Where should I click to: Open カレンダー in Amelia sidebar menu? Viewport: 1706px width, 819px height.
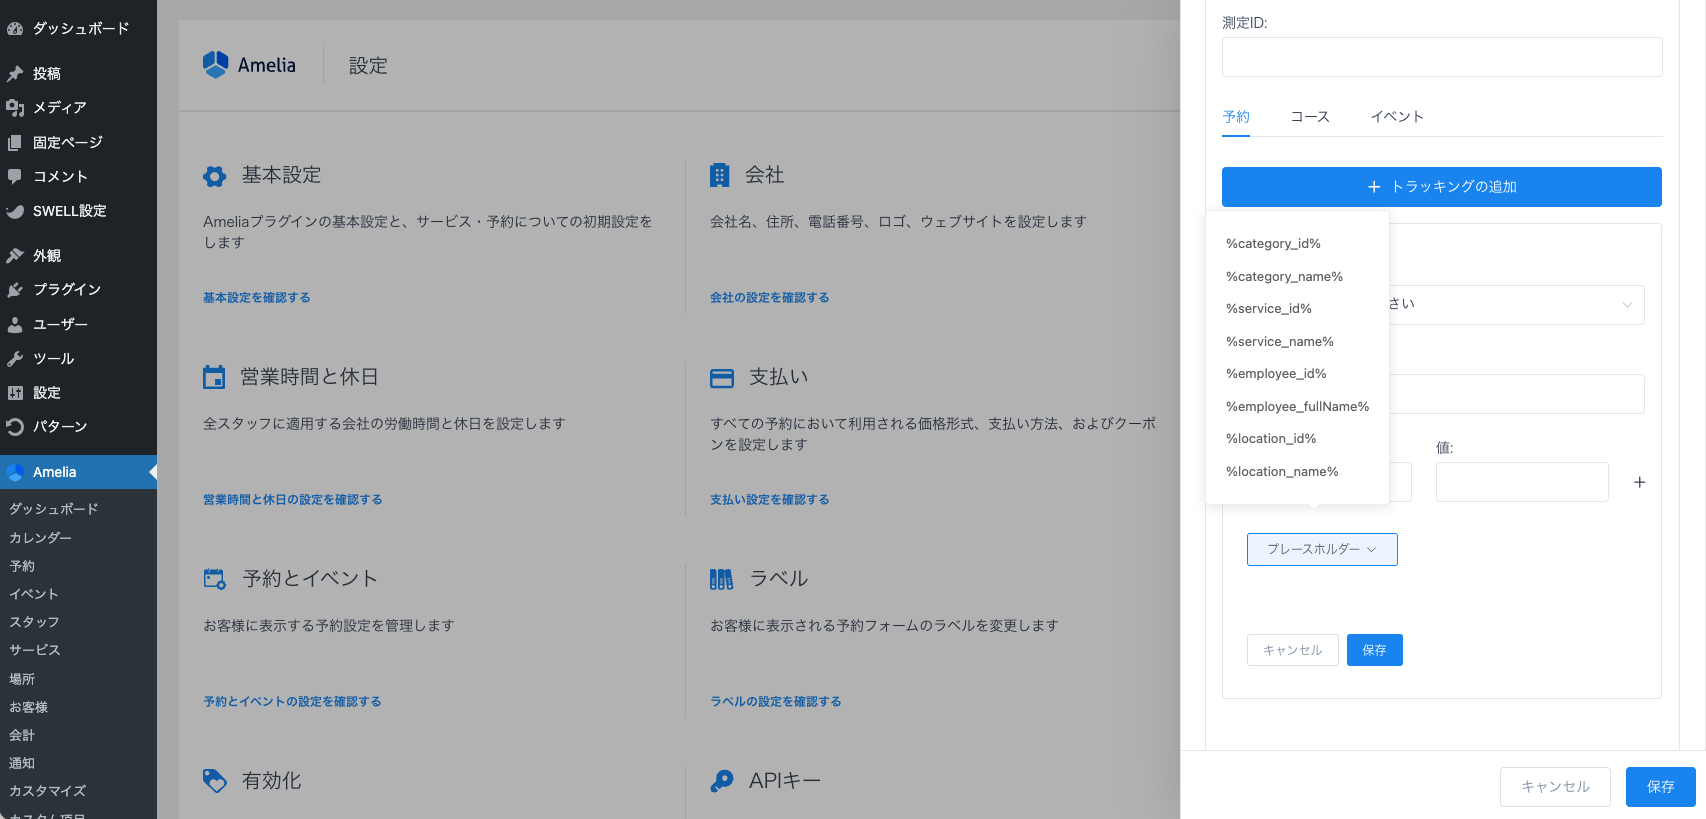coord(40,537)
